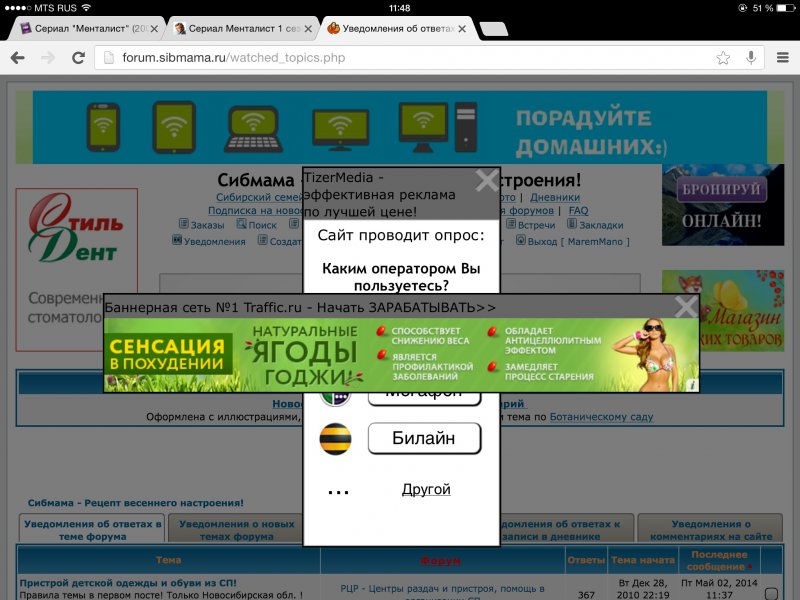
Task: Tap the icon beside Закладки
Action: (x=572, y=223)
